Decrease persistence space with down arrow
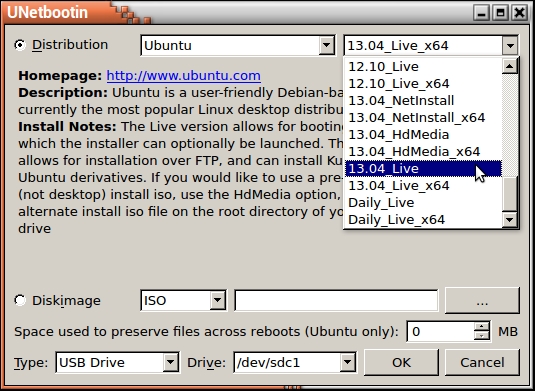 point(482,336)
